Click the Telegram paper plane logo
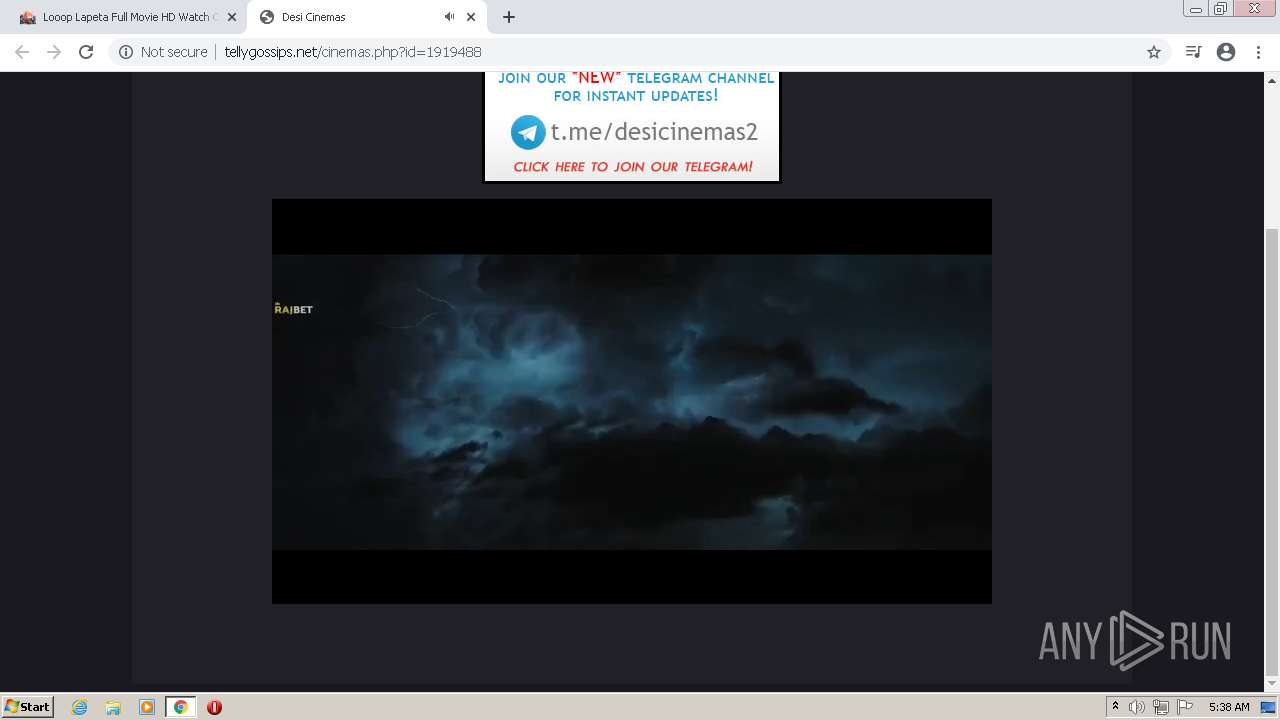Viewport: 1280px width, 720px height. (x=528, y=132)
